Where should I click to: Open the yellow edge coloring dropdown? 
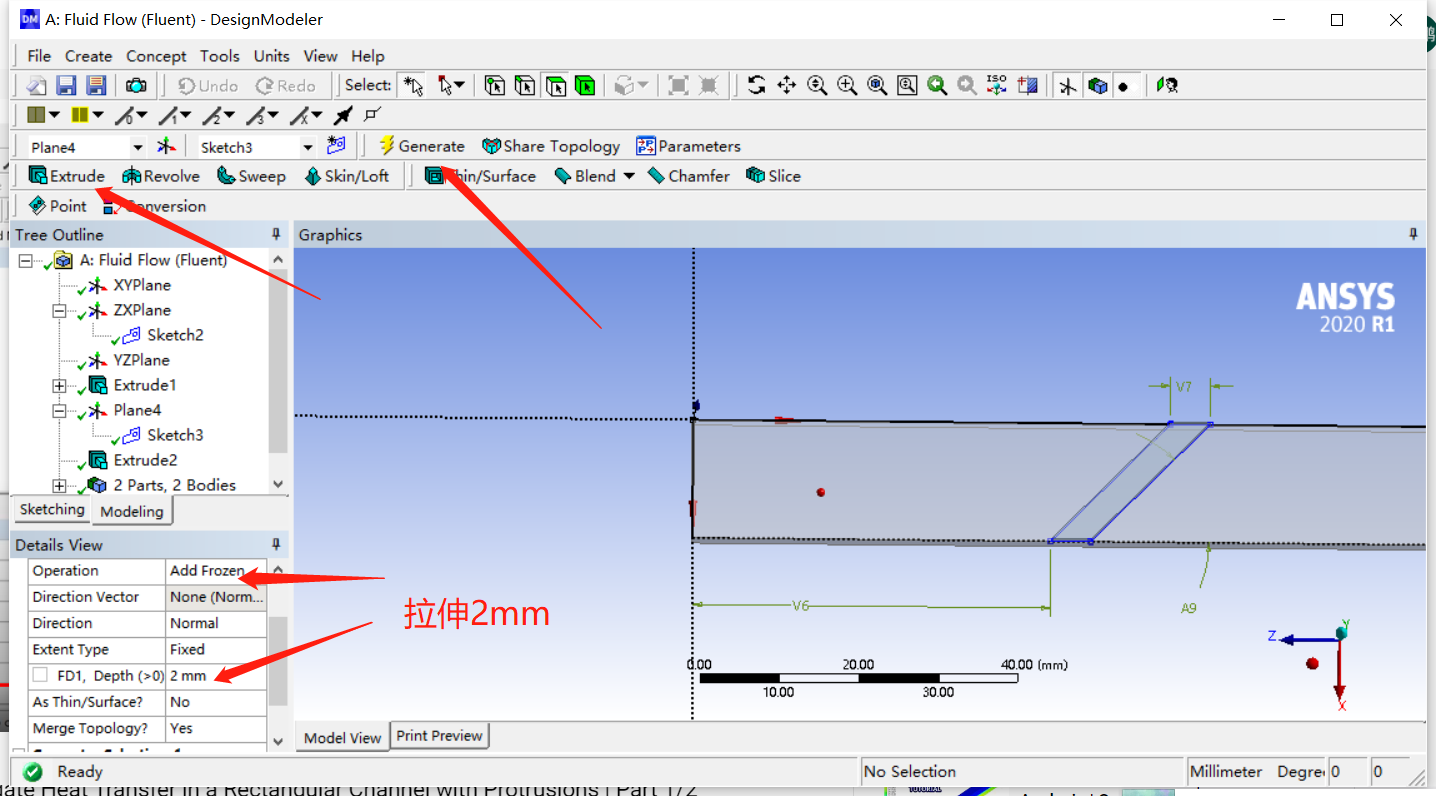[x=98, y=116]
